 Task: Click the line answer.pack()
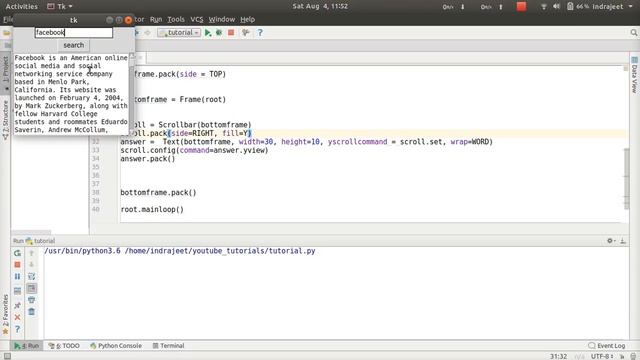147,159
